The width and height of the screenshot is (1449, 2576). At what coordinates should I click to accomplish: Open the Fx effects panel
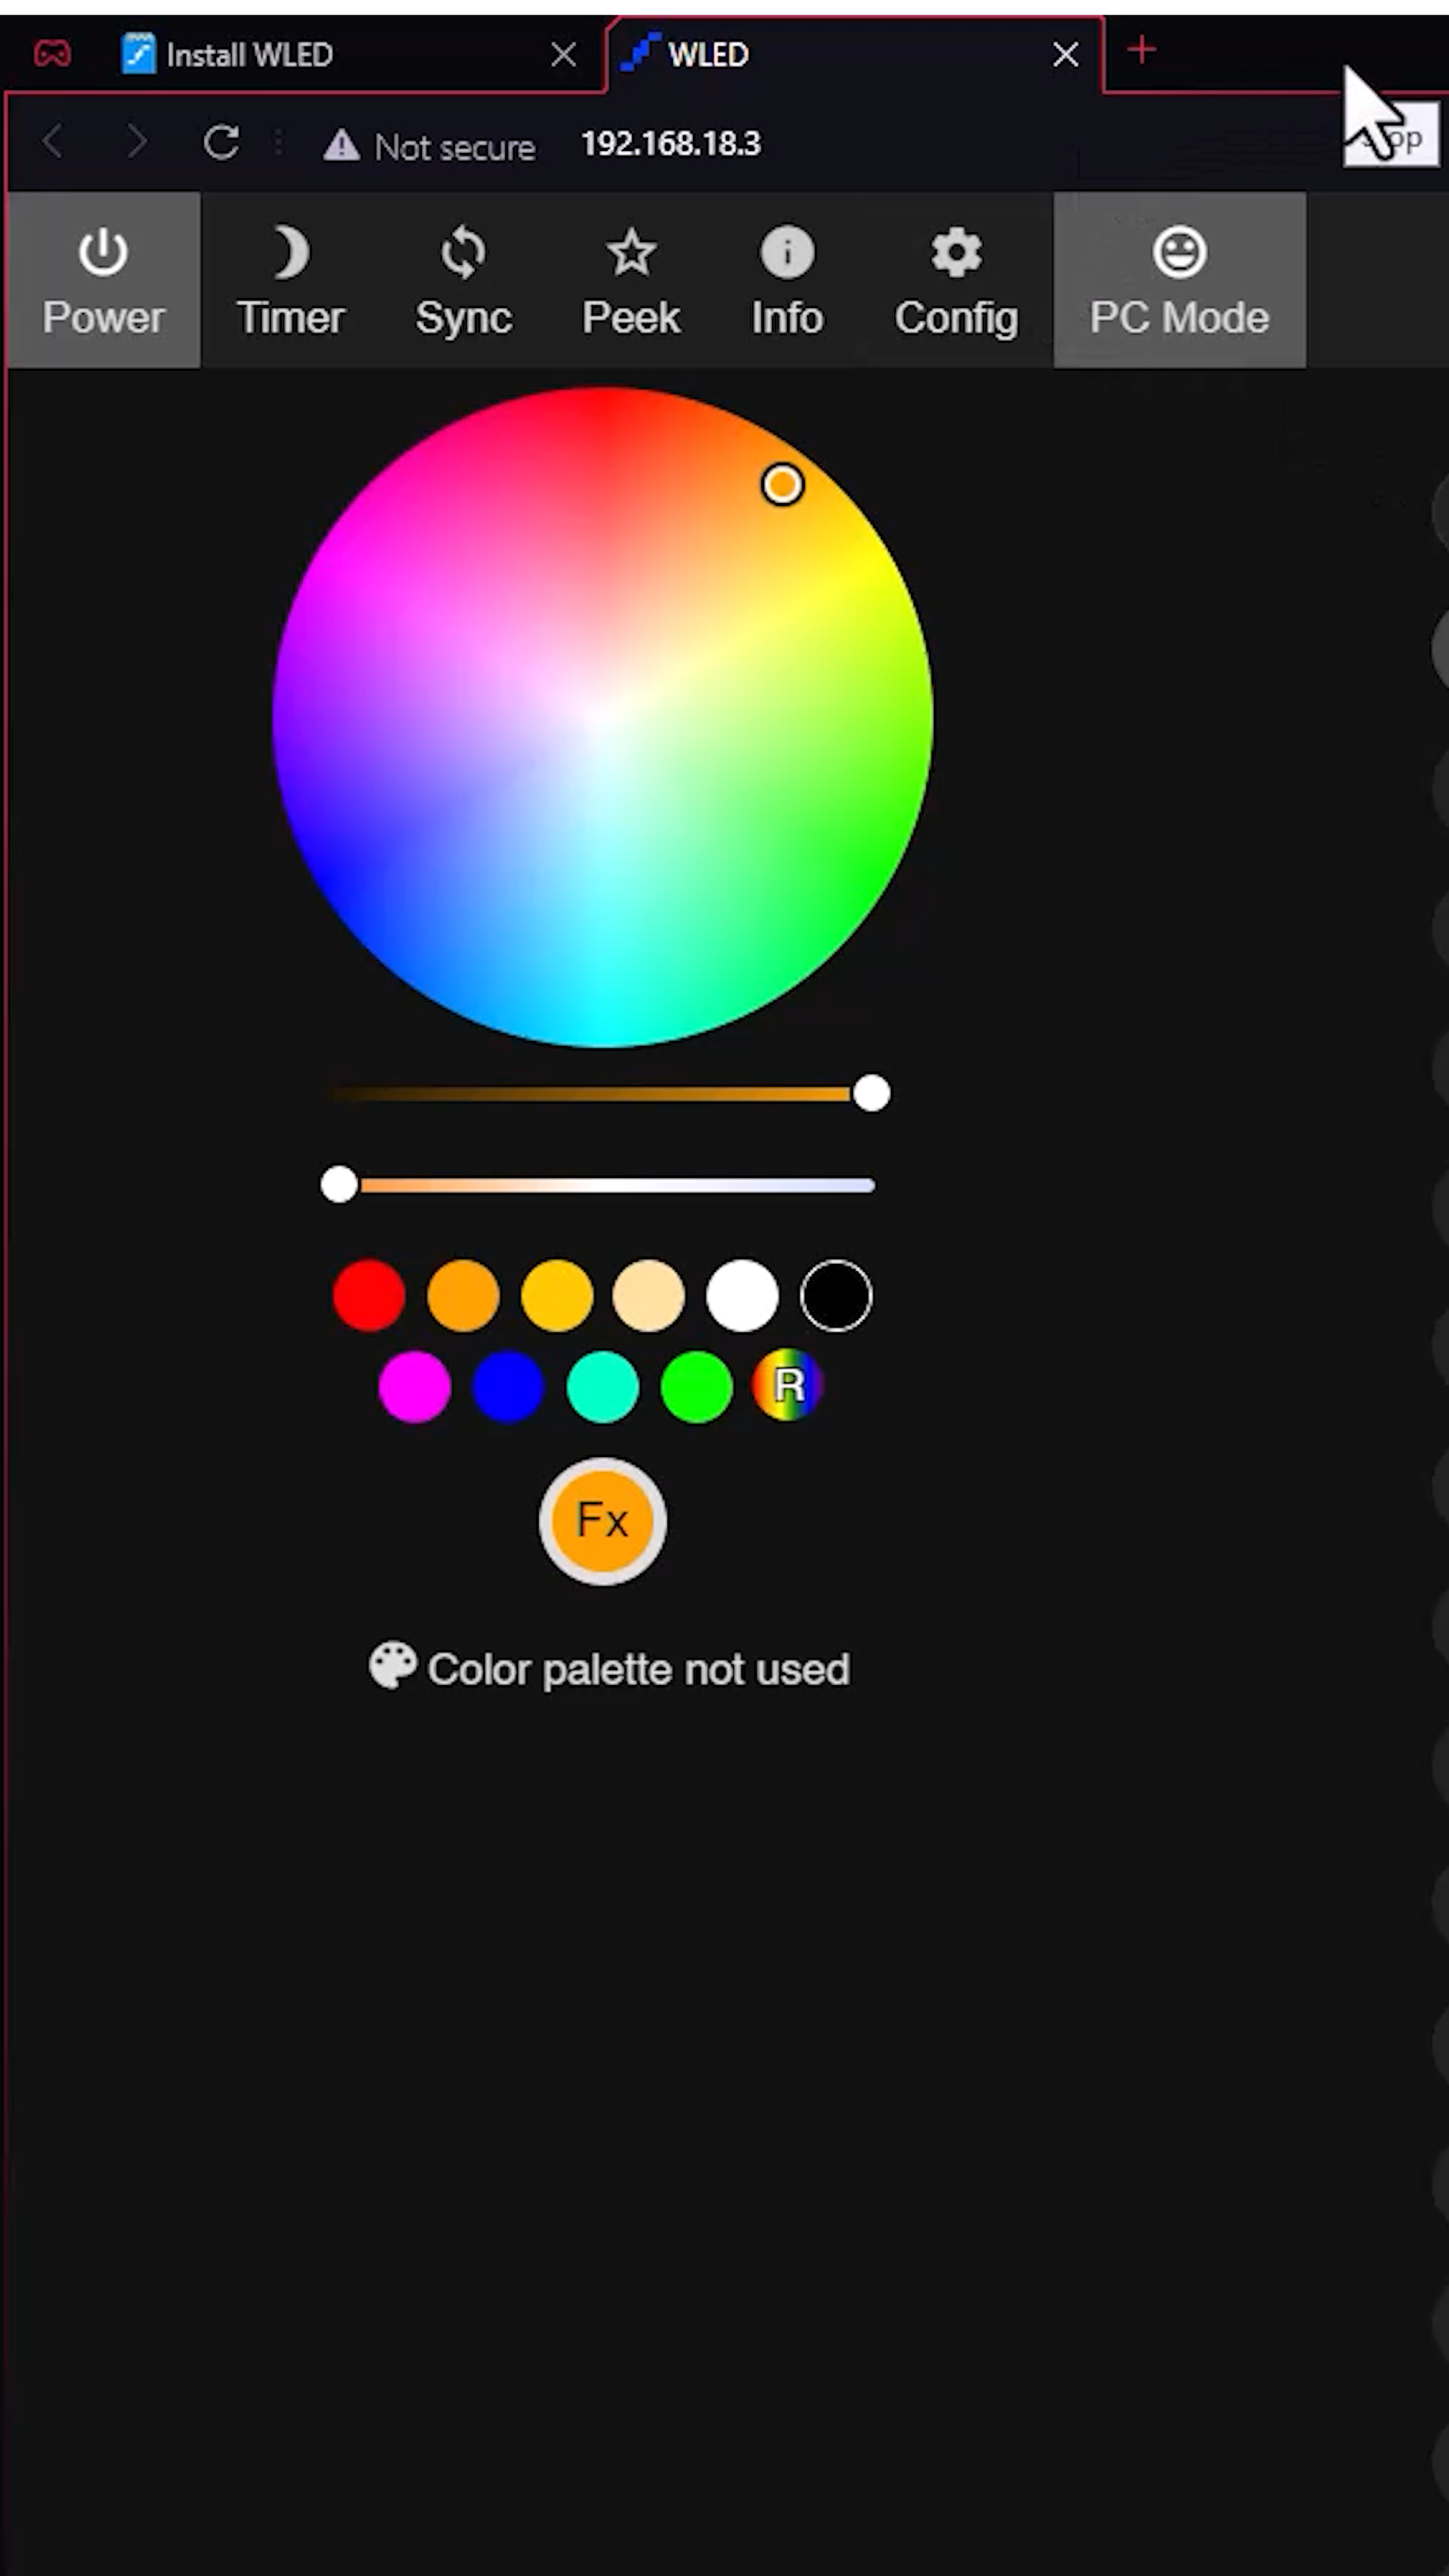[601, 1521]
